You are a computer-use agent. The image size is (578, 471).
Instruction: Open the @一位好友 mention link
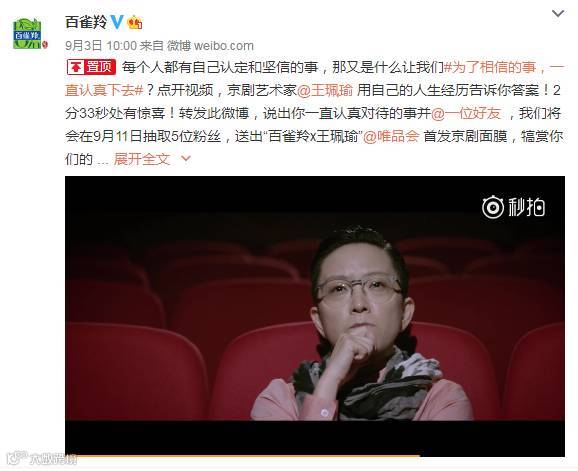pyautogui.click(x=466, y=113)
